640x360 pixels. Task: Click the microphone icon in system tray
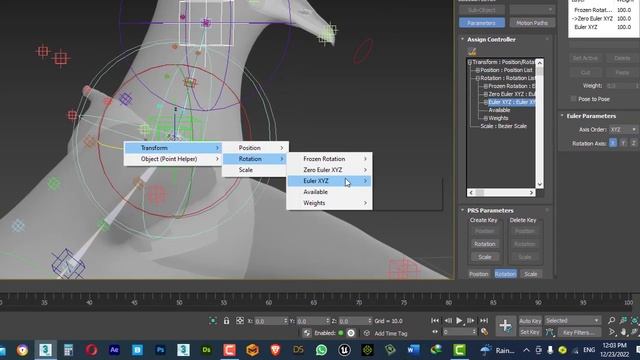coord(550,350)
